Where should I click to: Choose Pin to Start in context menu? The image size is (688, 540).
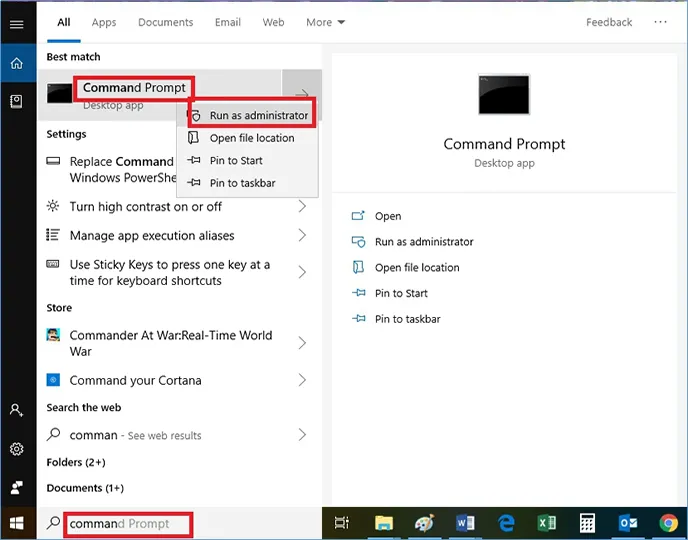pos(247,161)
